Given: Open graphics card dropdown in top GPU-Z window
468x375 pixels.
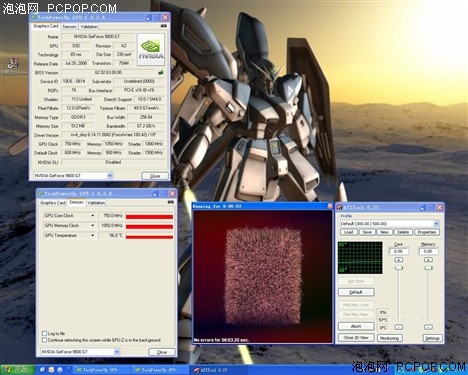Looking at the screenshot, I should pyautogui.click(x=109, y=175).
